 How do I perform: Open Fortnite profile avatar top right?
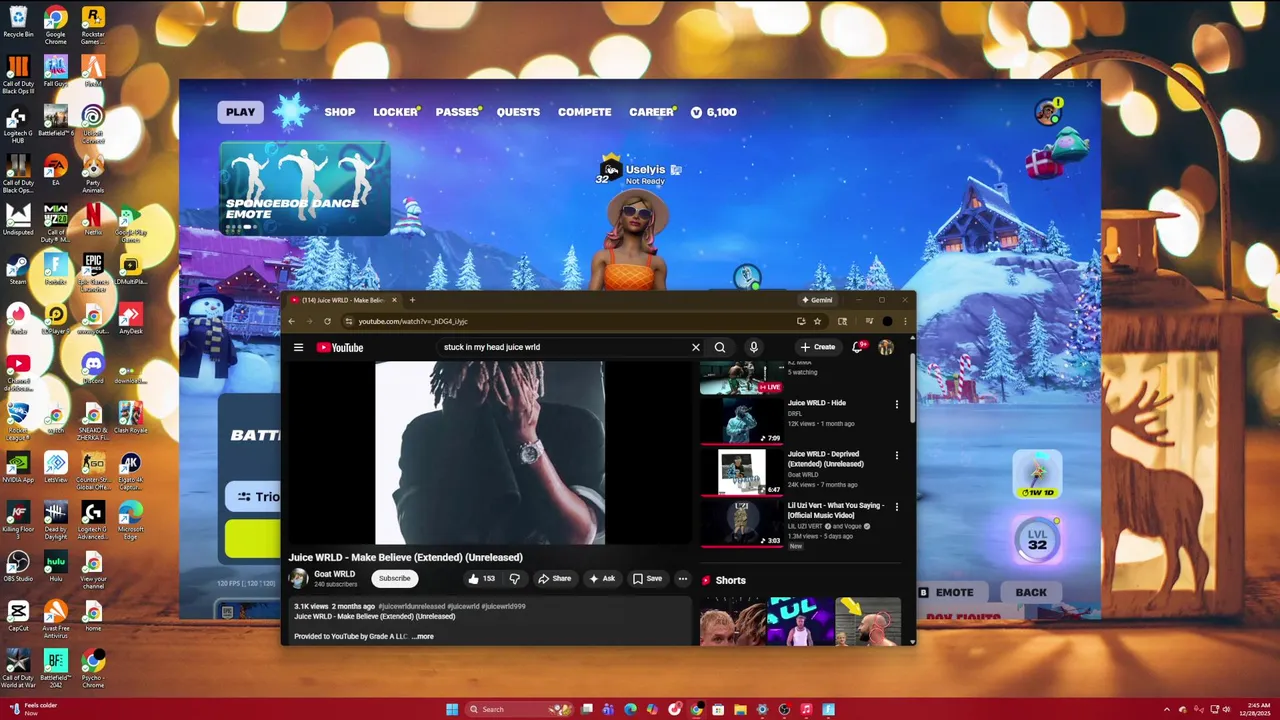[x=1047, y=112]
